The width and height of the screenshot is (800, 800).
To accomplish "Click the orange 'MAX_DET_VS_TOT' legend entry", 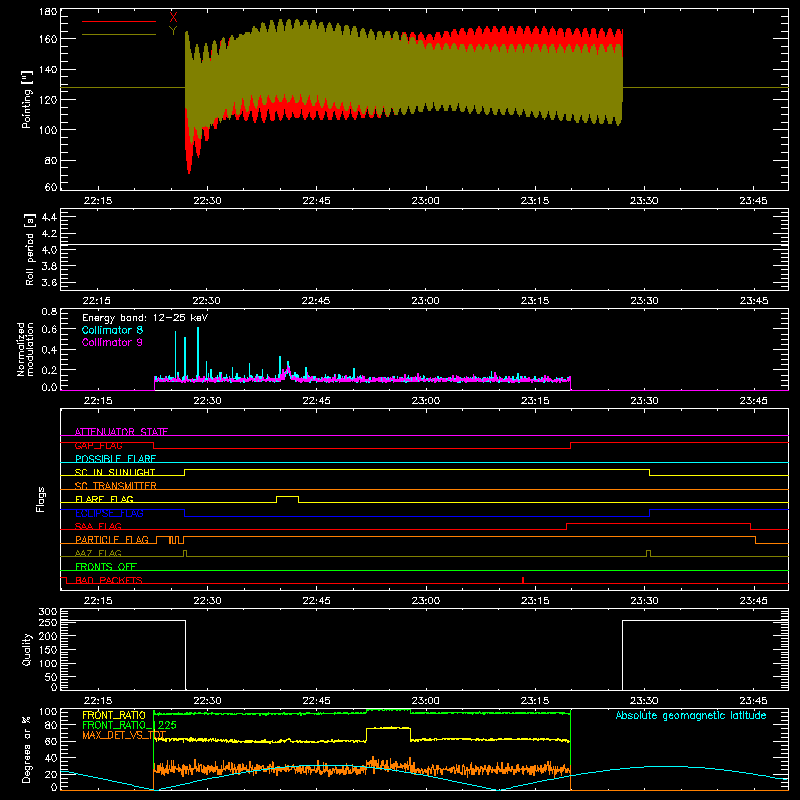I will click(x=123, y=735).
